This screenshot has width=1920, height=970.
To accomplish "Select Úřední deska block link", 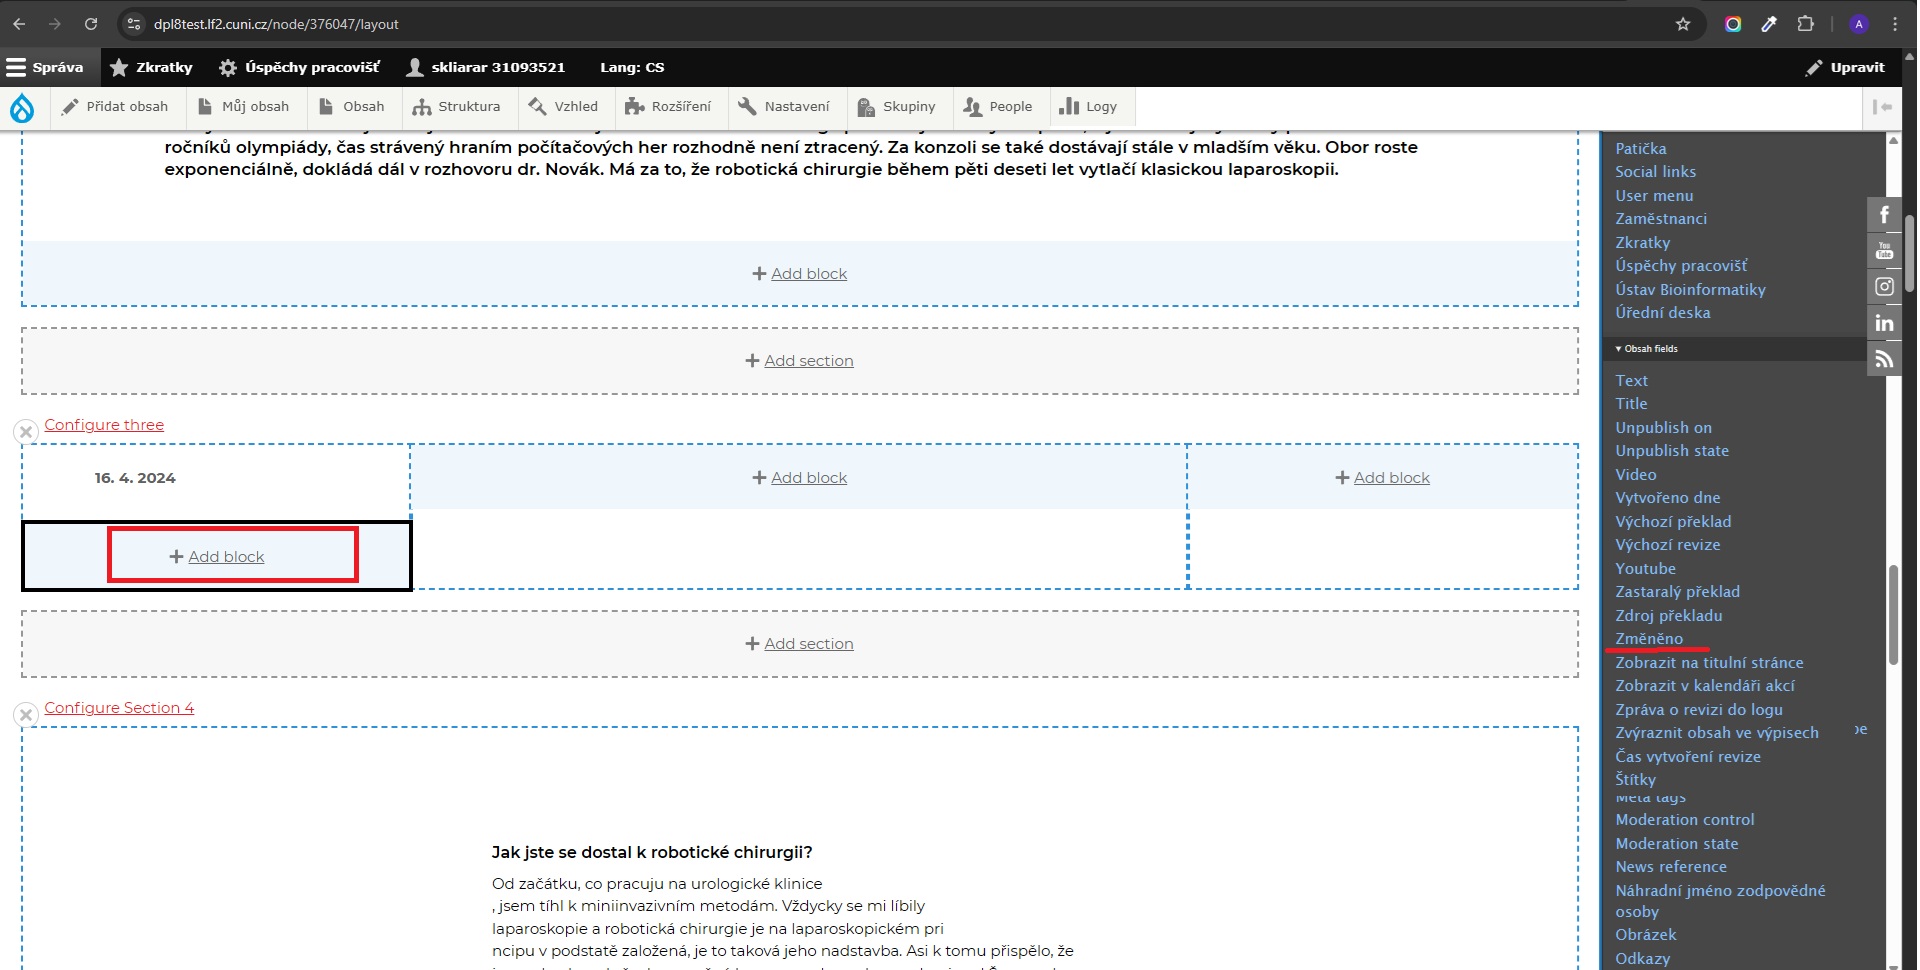I will tap(1663, 313).
